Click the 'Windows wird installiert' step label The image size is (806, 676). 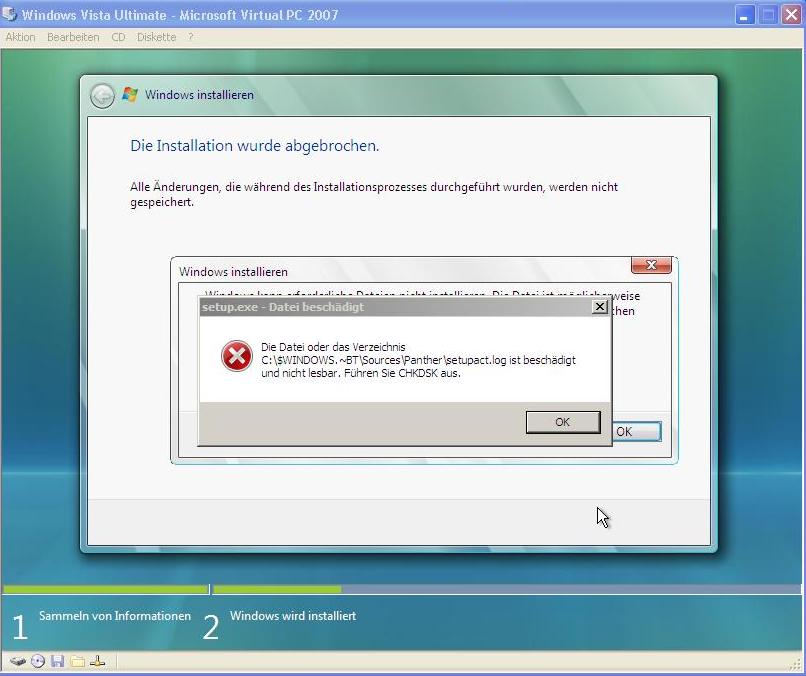tap(292, 616)
